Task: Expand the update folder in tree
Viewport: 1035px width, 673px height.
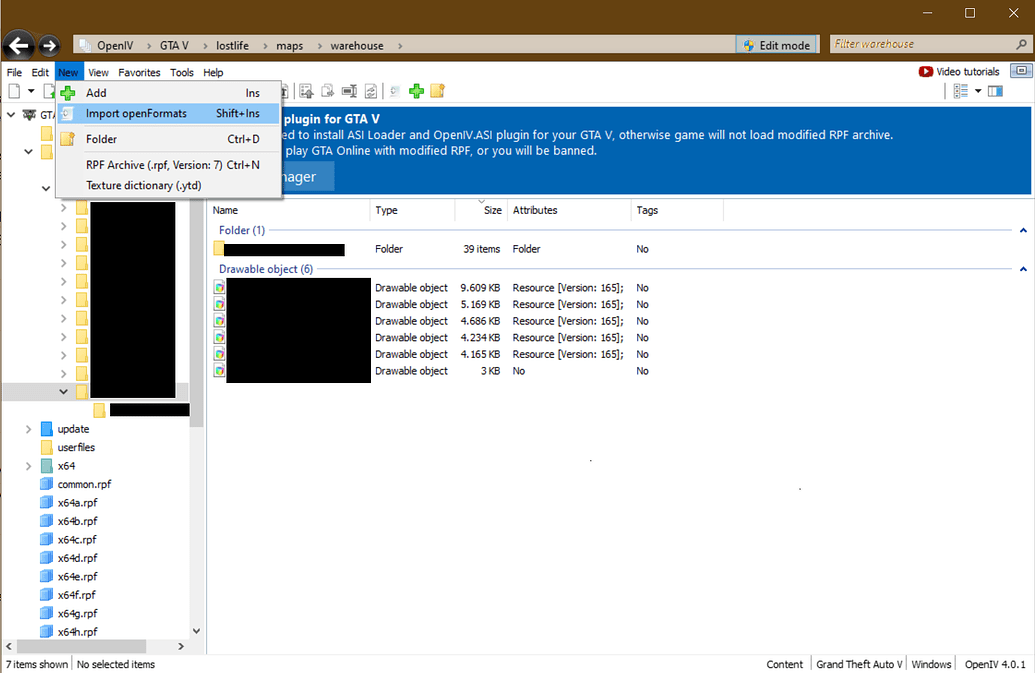Action: pyautogui.click(x=28, y=429)
